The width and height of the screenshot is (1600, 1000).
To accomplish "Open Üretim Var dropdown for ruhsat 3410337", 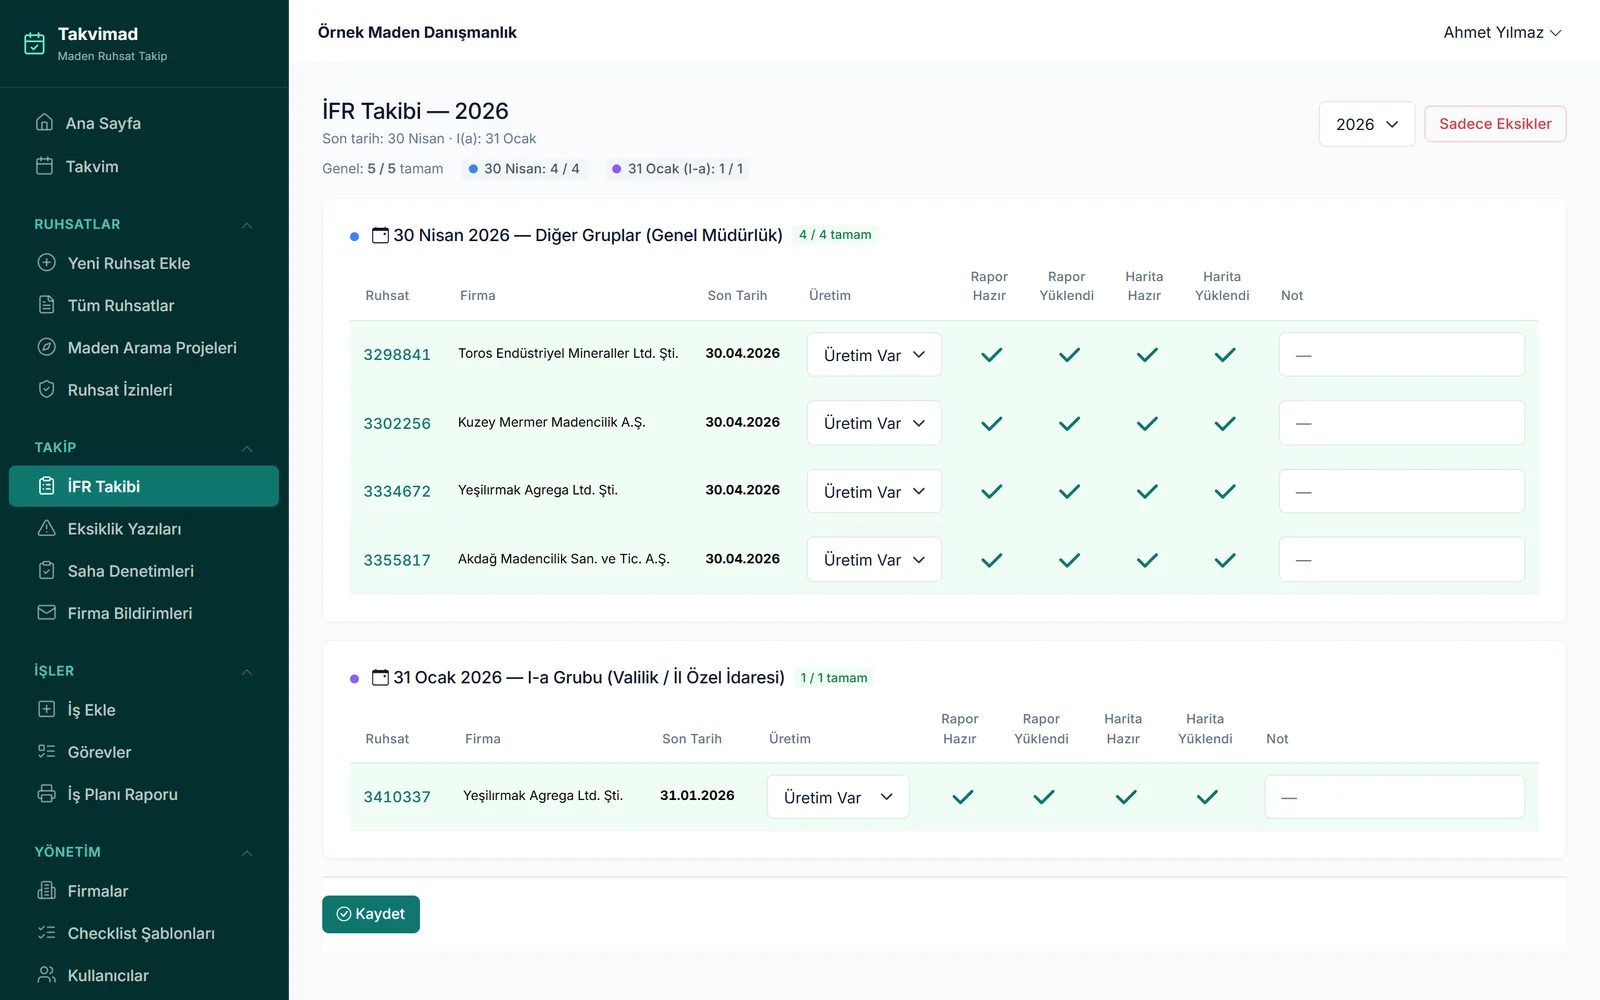I will pyautogui.click(x=838, y=797).
